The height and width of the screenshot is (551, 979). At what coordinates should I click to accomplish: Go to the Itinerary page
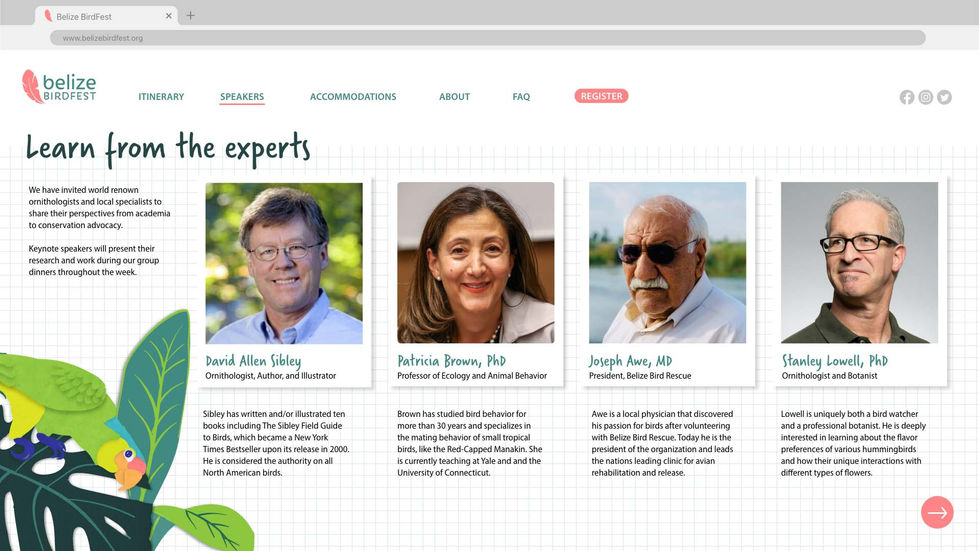[x=161, y=97]
